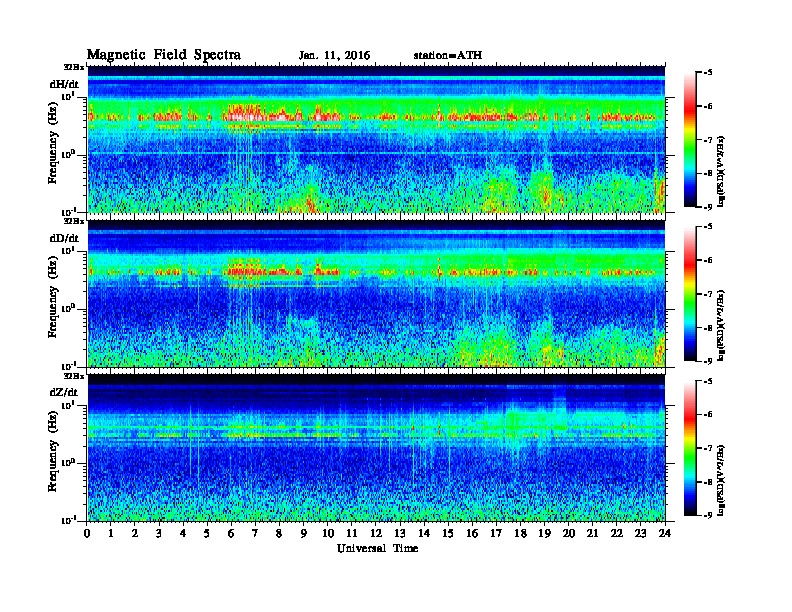Click hour tick label "19" on time axis
Viewport: 792px width, 612px height.
tap(544, 534)
